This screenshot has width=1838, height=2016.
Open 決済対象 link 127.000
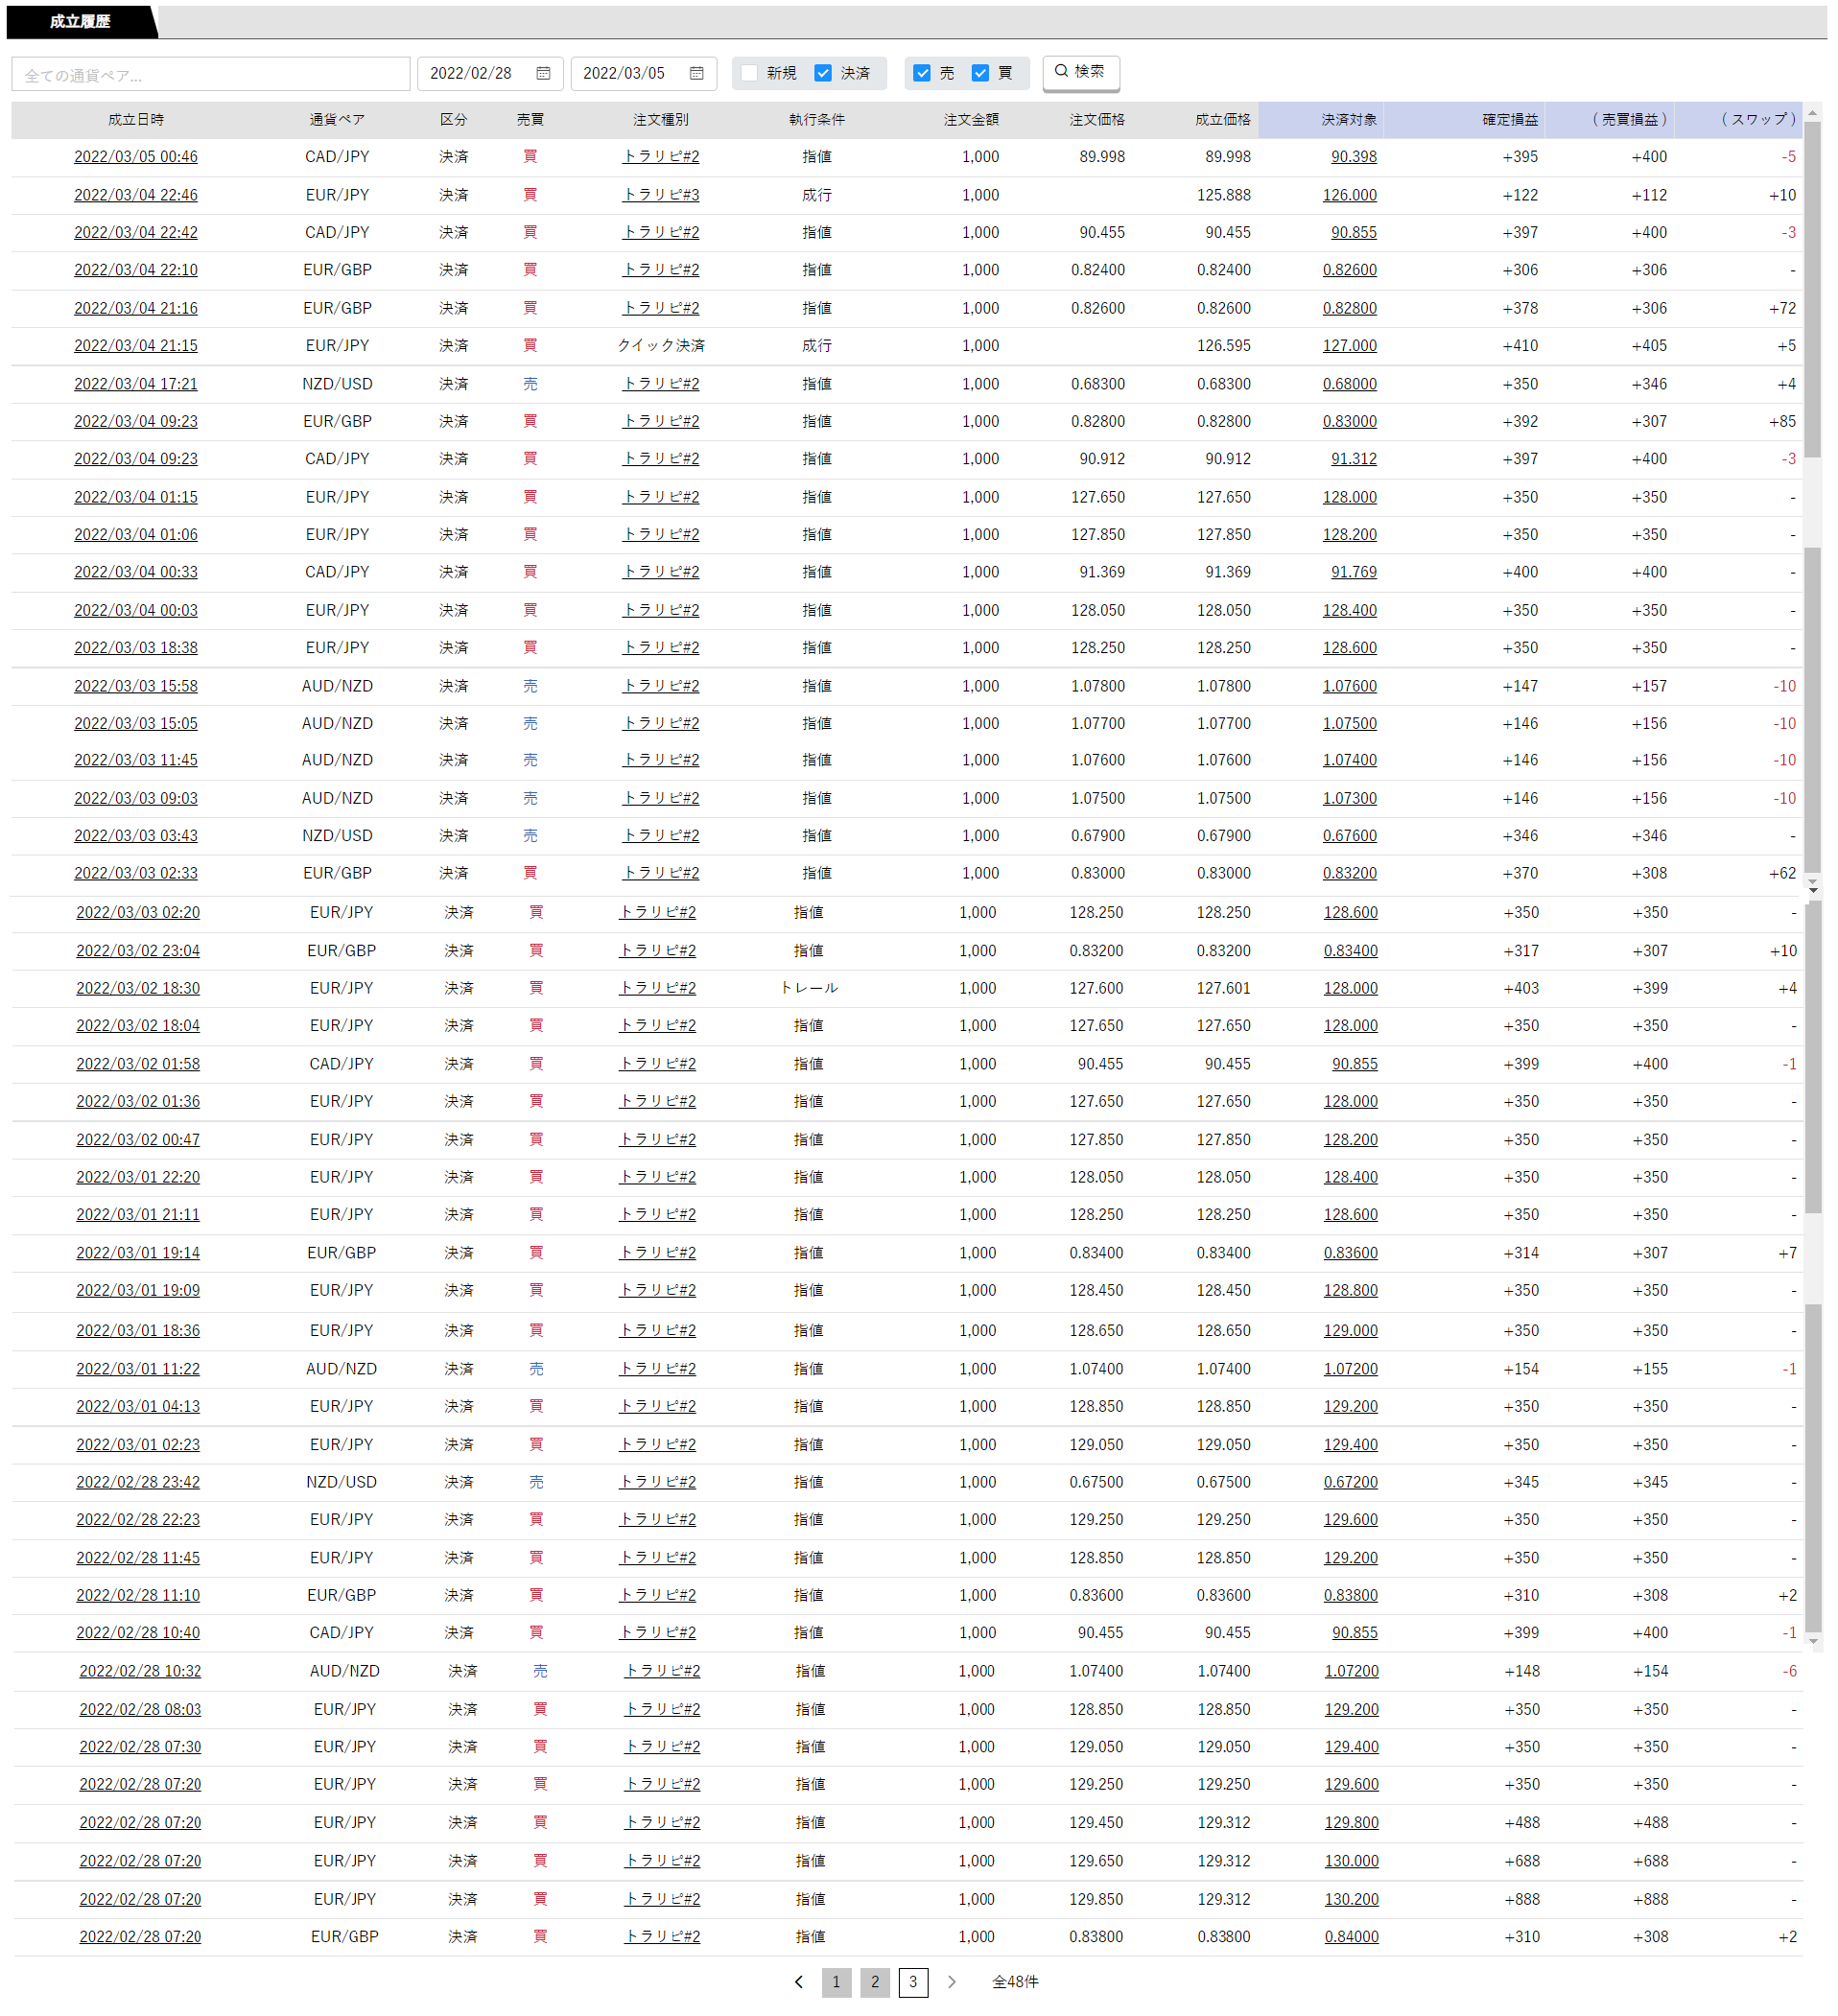coord(1349,345)
